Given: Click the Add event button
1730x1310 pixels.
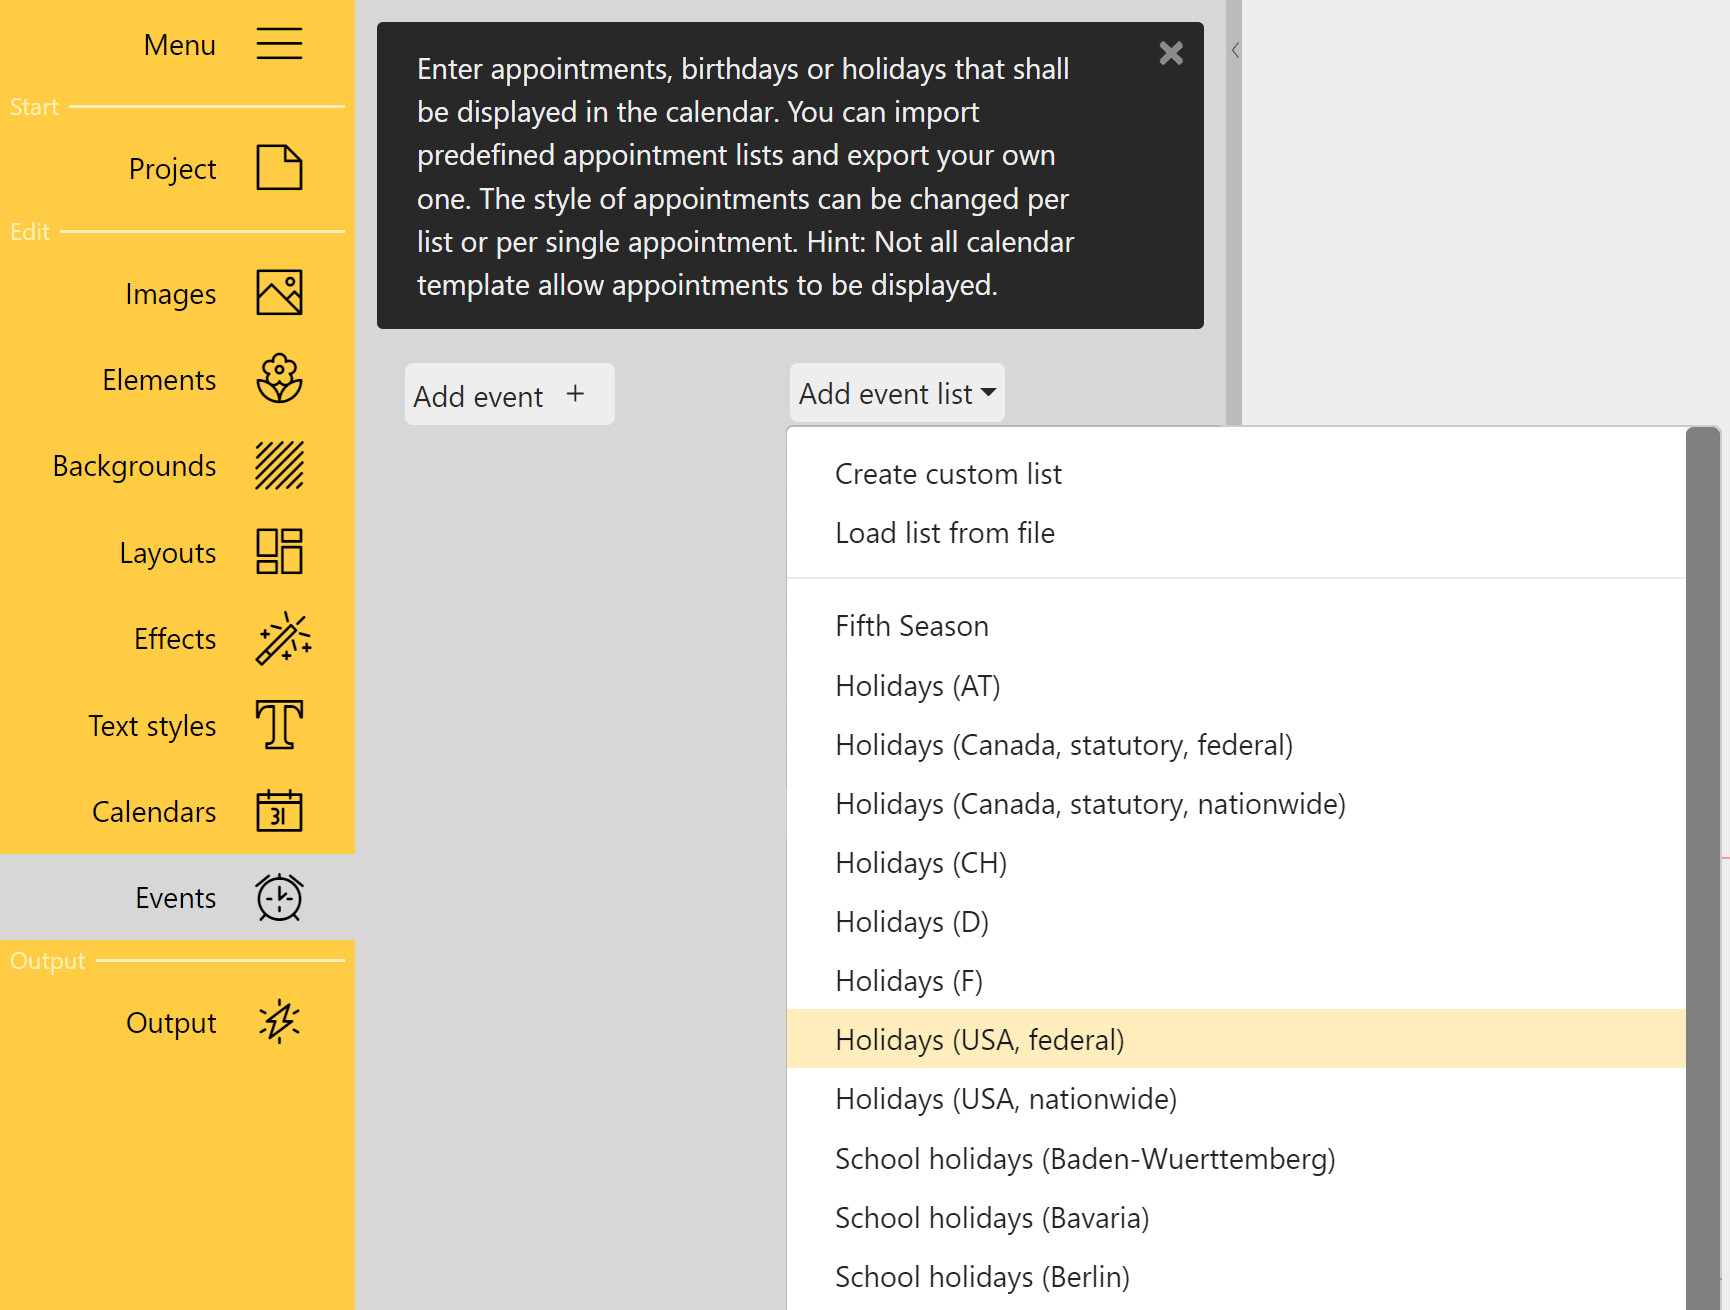Looking at the screenshot, I should coord(509,395).
